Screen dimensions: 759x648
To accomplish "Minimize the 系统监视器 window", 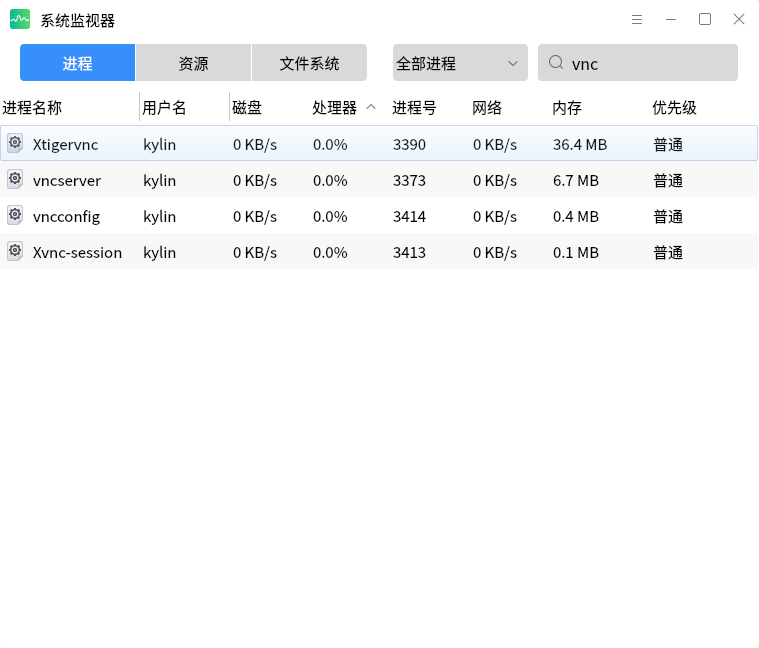I will (x=671, y=19).
